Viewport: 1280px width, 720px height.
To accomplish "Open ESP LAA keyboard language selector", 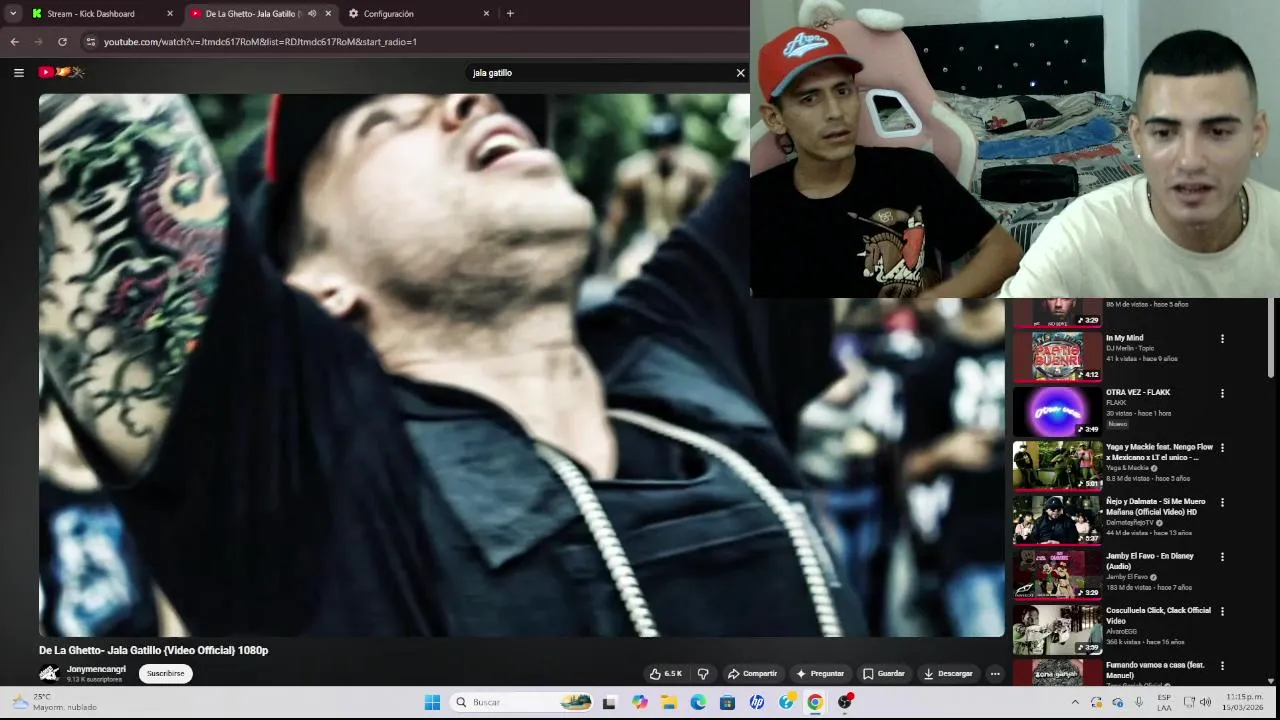I will [x=1164, y=702].
